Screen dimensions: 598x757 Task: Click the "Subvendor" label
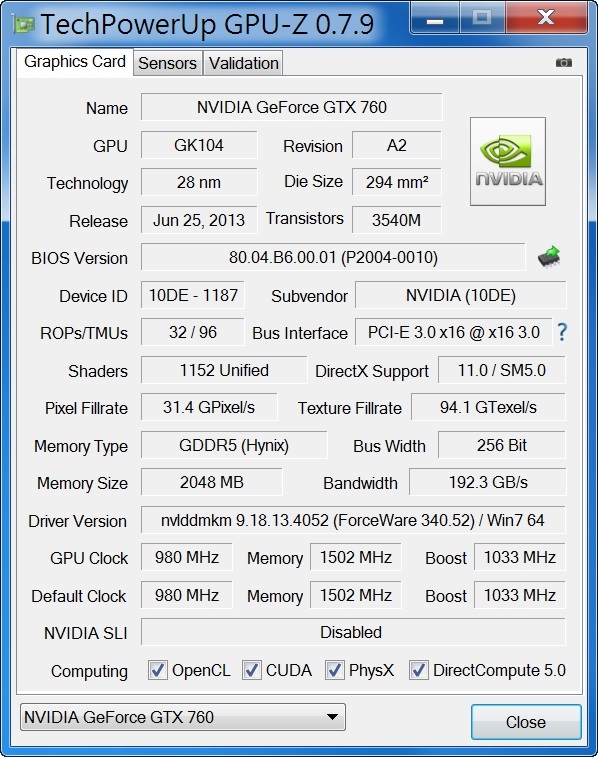tap(309, 296)
